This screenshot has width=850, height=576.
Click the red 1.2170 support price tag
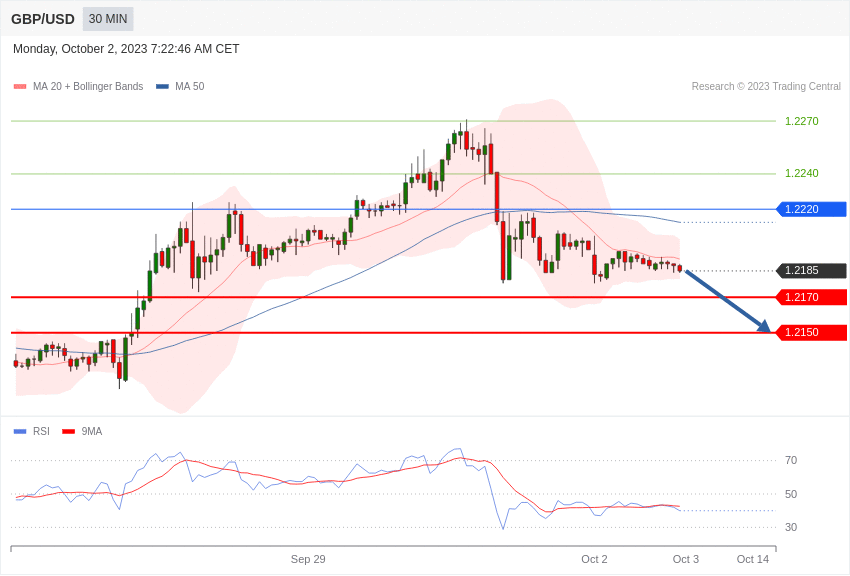(x=812, y=297)
